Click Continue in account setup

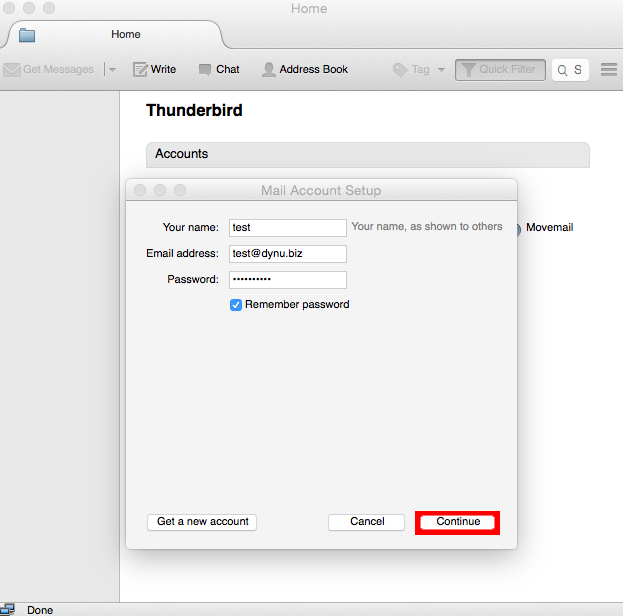tap(457, 522)
